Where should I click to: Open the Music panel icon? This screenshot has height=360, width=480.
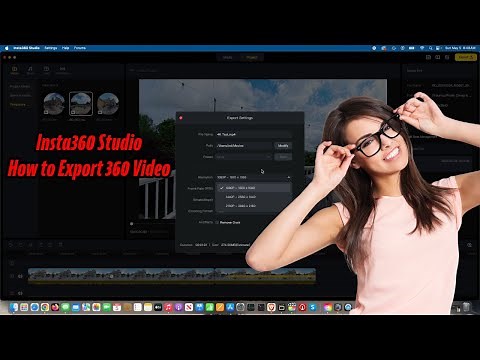[x=30, y=70]
